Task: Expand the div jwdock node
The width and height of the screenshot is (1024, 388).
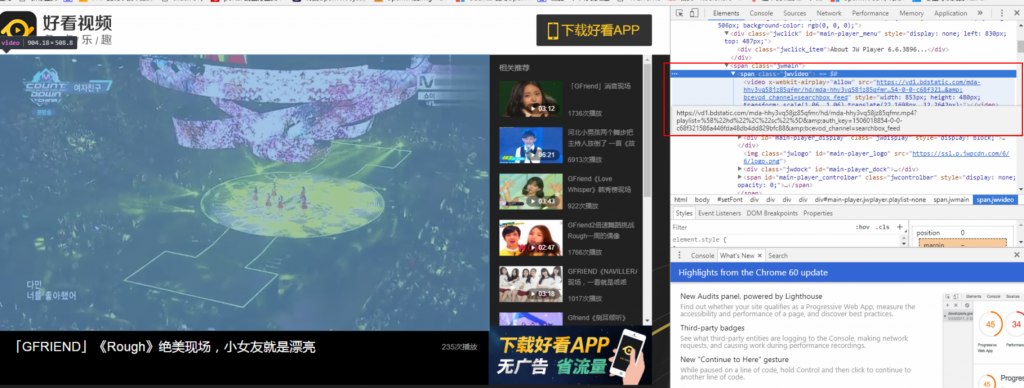Action: [739, 169]
